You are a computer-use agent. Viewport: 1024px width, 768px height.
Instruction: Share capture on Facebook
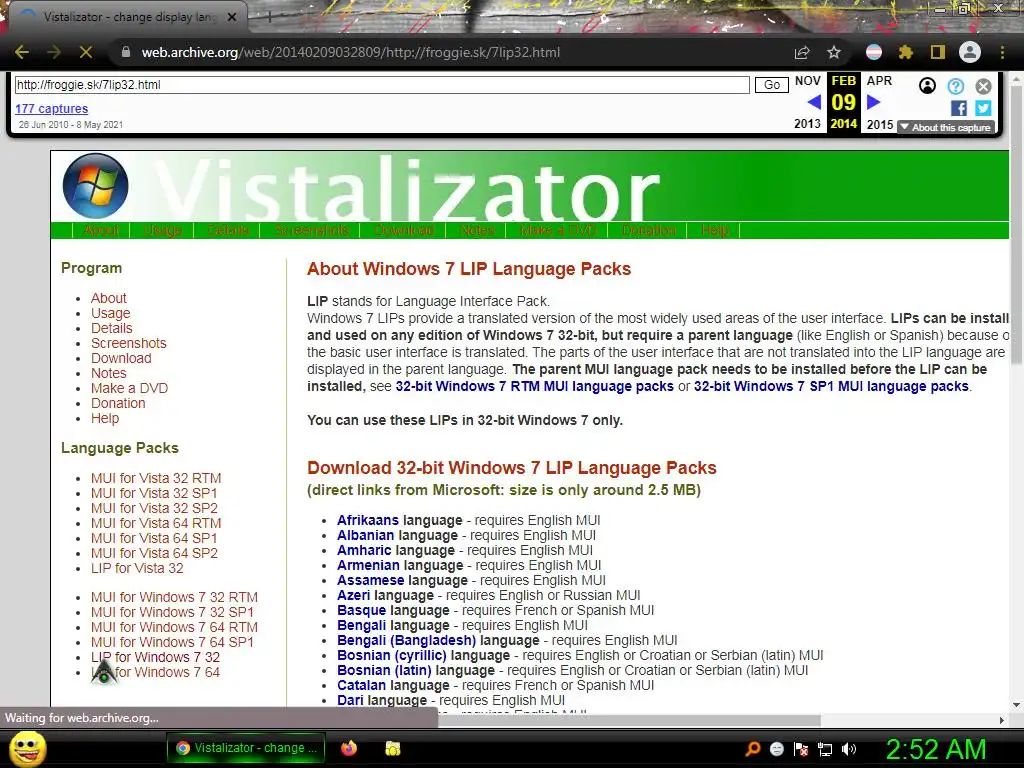[x=959, y=108]
